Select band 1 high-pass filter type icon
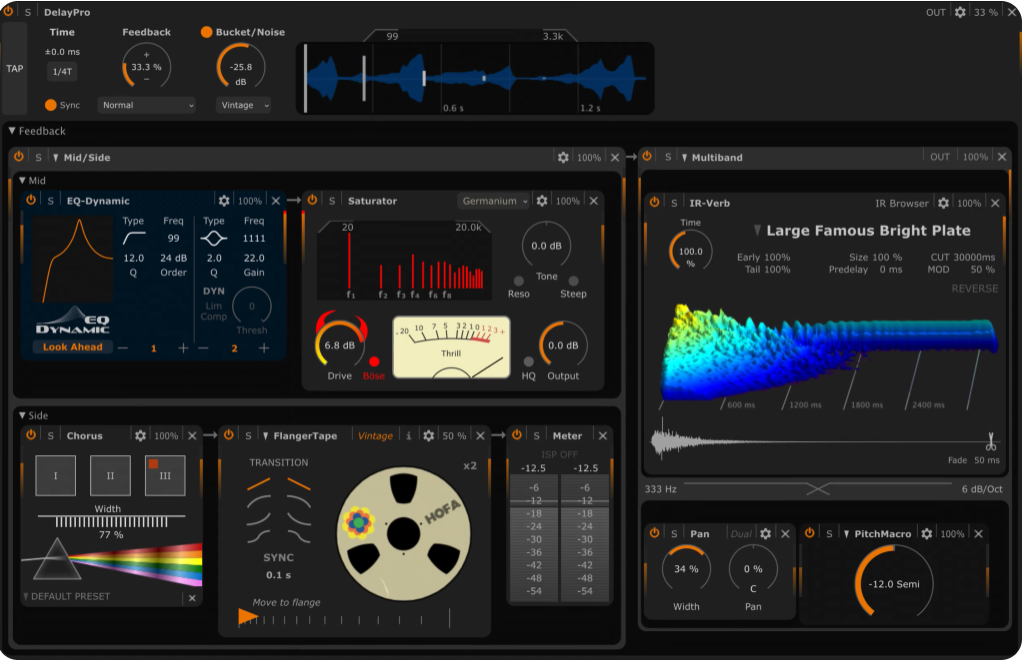The image size is (1022, 662). point(134,238)
